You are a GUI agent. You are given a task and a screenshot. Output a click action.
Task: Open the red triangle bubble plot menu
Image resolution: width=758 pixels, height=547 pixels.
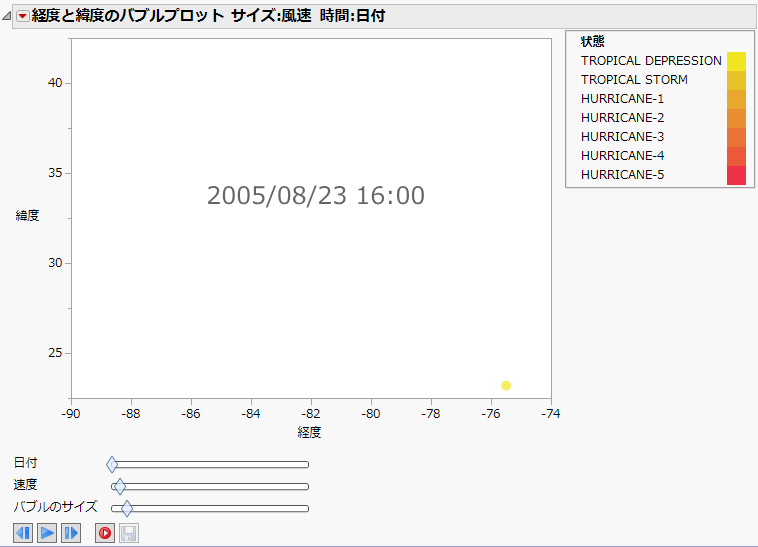point(22,16)
